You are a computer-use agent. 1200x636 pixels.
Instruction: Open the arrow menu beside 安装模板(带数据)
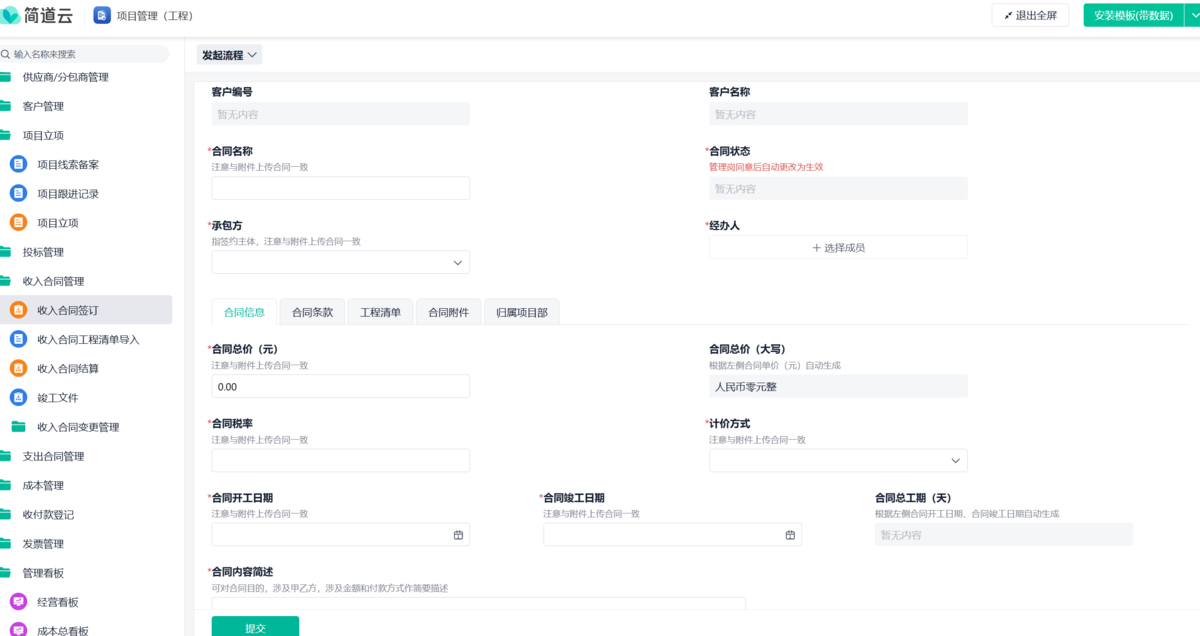coord(1193,15)
